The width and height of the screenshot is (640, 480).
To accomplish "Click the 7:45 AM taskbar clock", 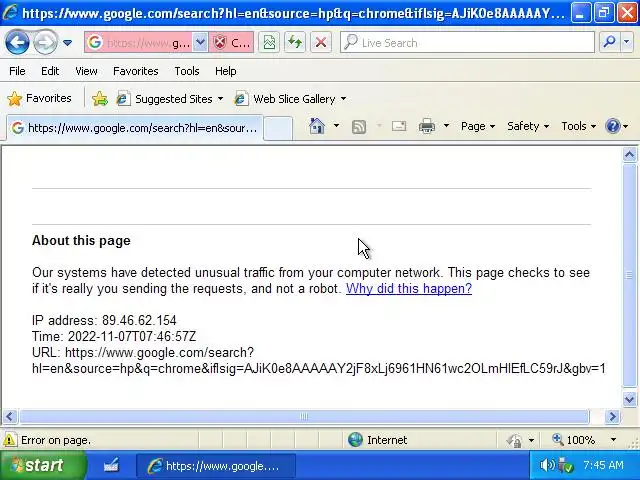I will pyautogui.click(x=603, y=465).
